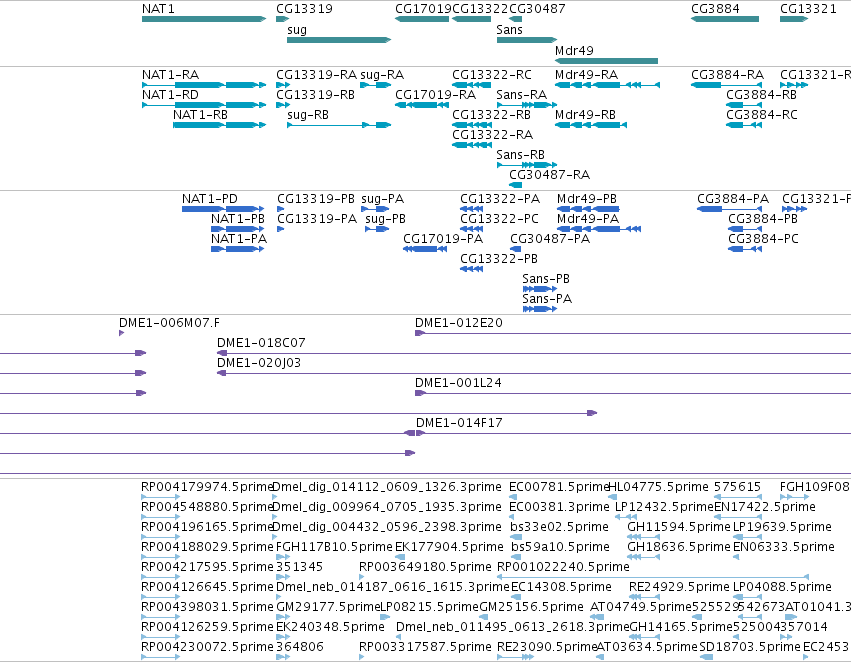
Task: Click the EC00781.5prime EST label
Action: click(x=558, y=487)
